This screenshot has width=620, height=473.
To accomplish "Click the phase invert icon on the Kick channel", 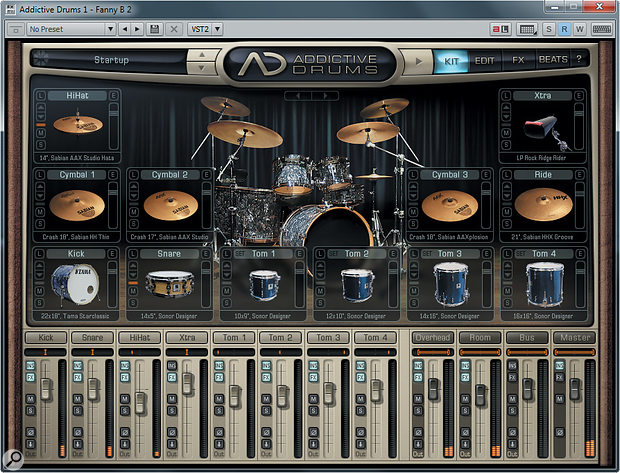I will tap(30, 432).
